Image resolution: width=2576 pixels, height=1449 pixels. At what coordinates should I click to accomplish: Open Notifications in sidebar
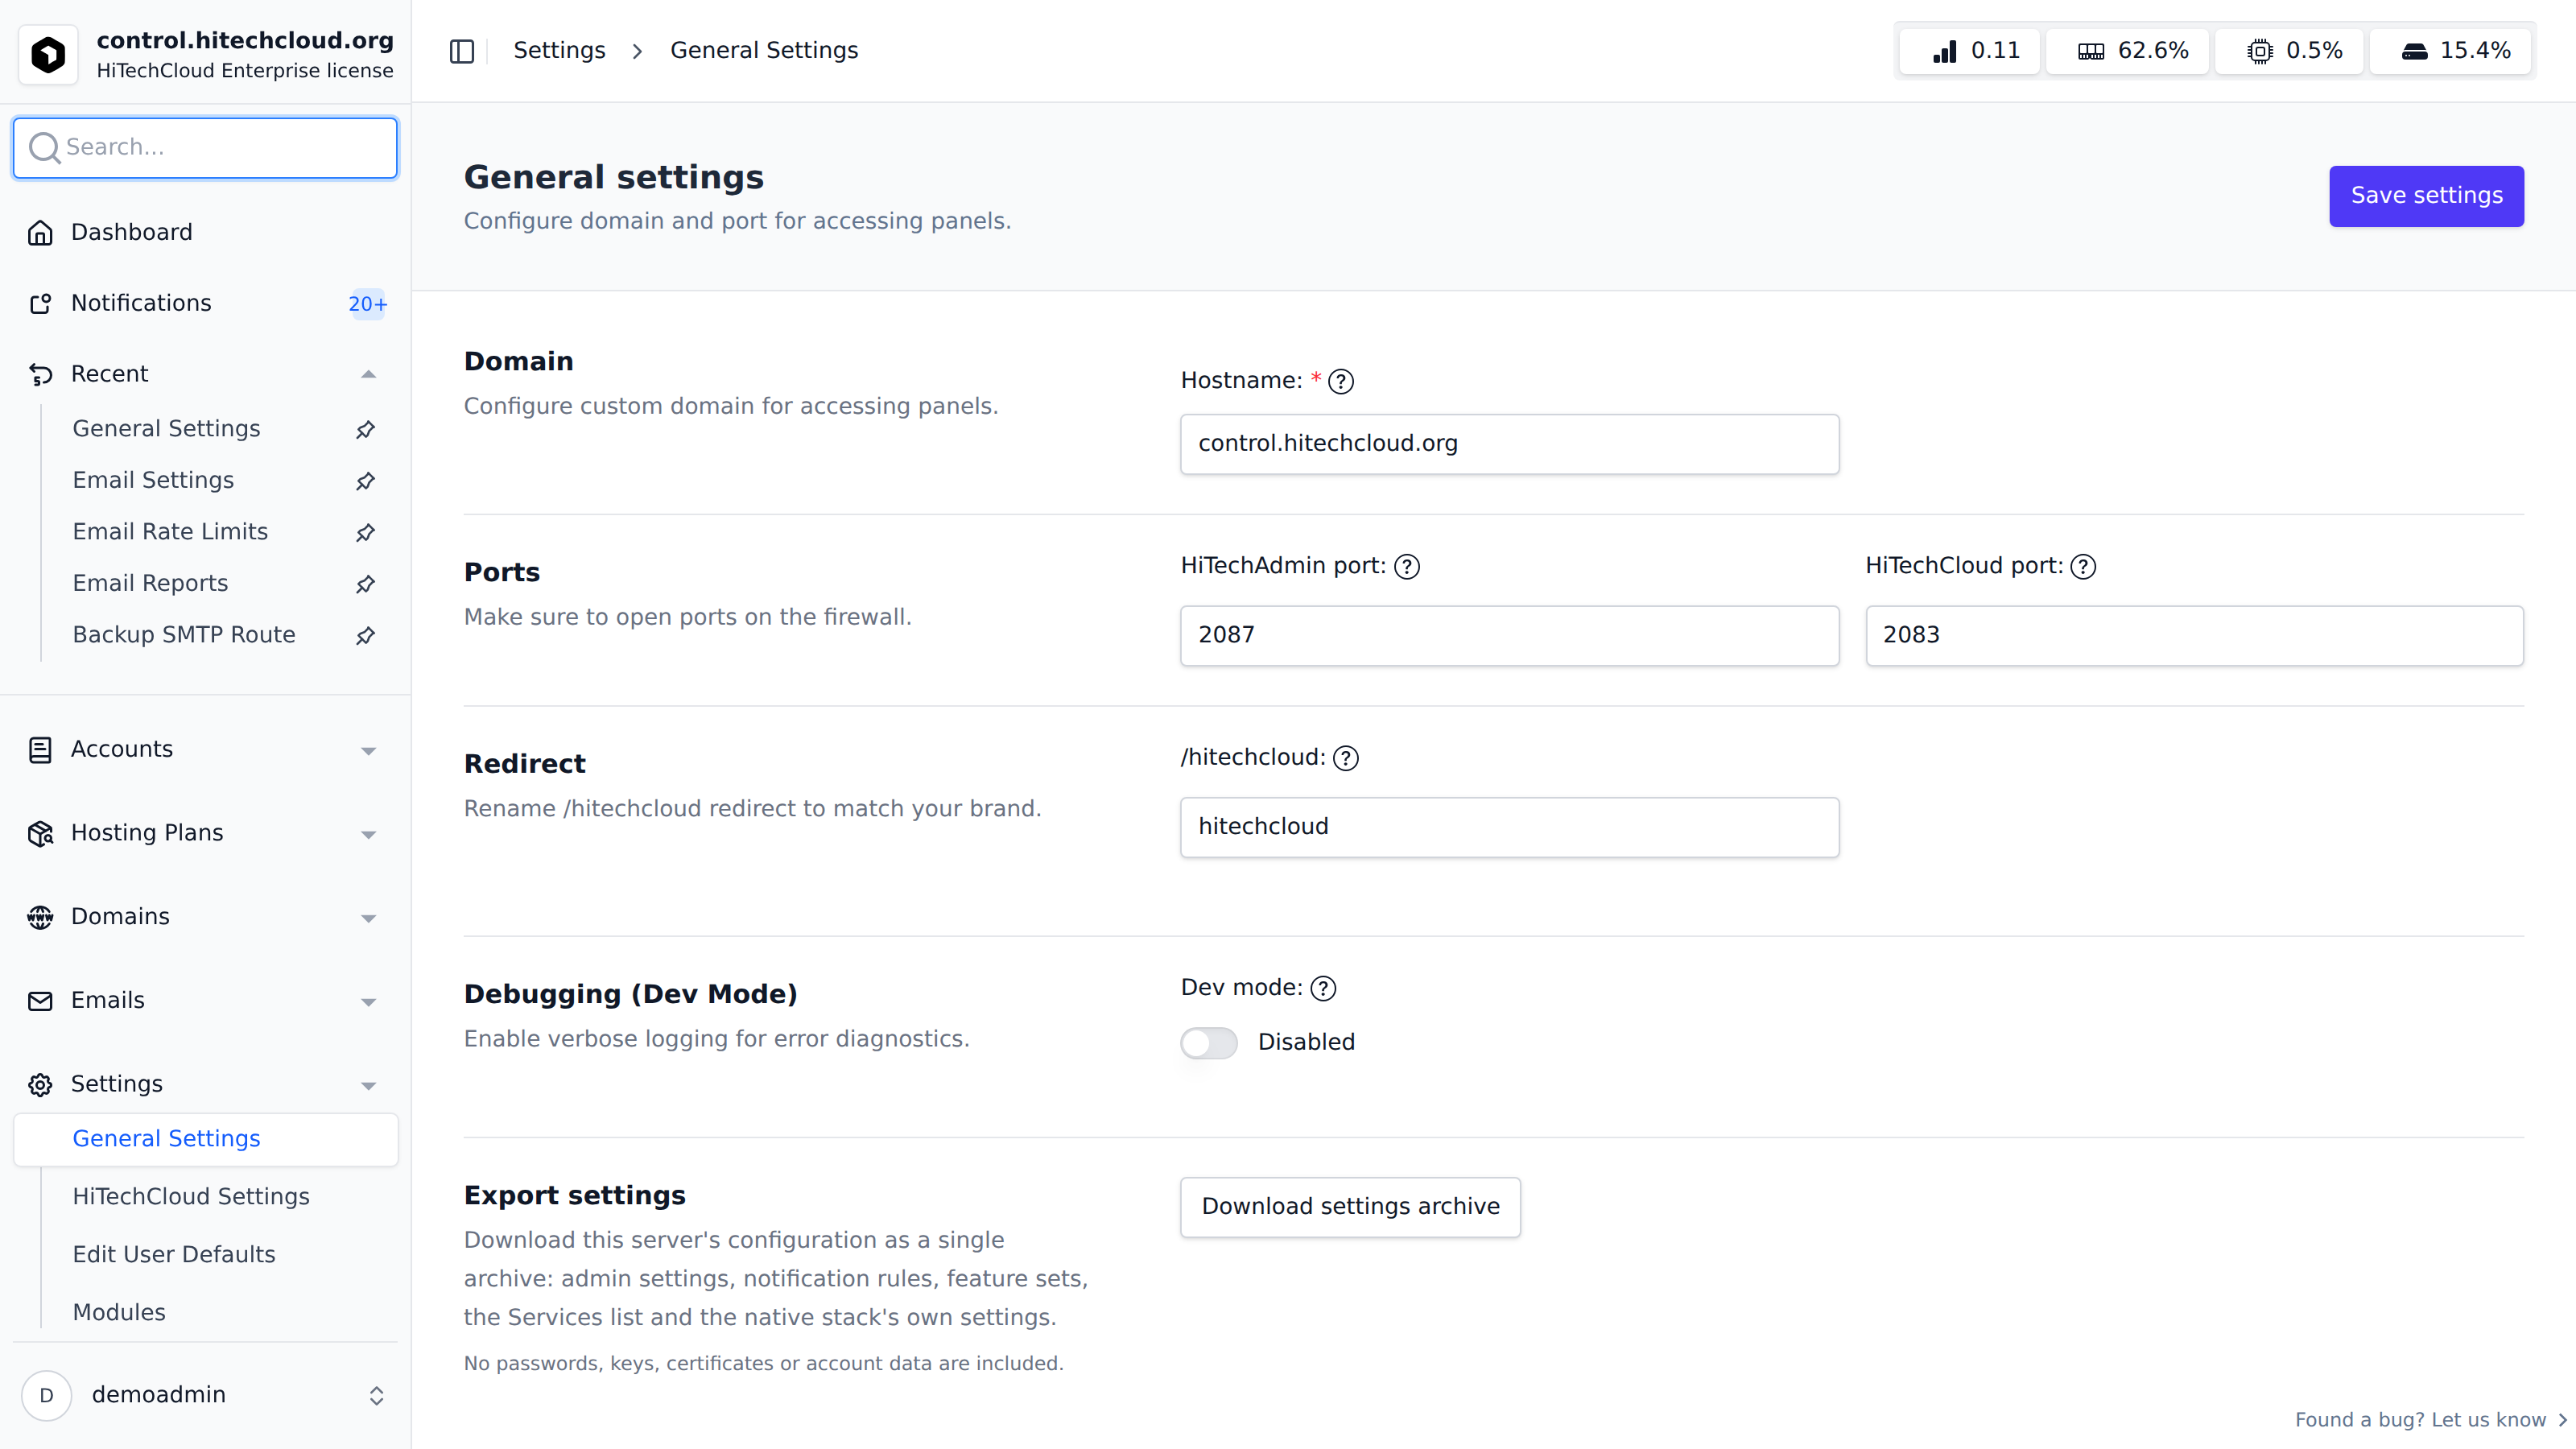(x=205, y=303)
